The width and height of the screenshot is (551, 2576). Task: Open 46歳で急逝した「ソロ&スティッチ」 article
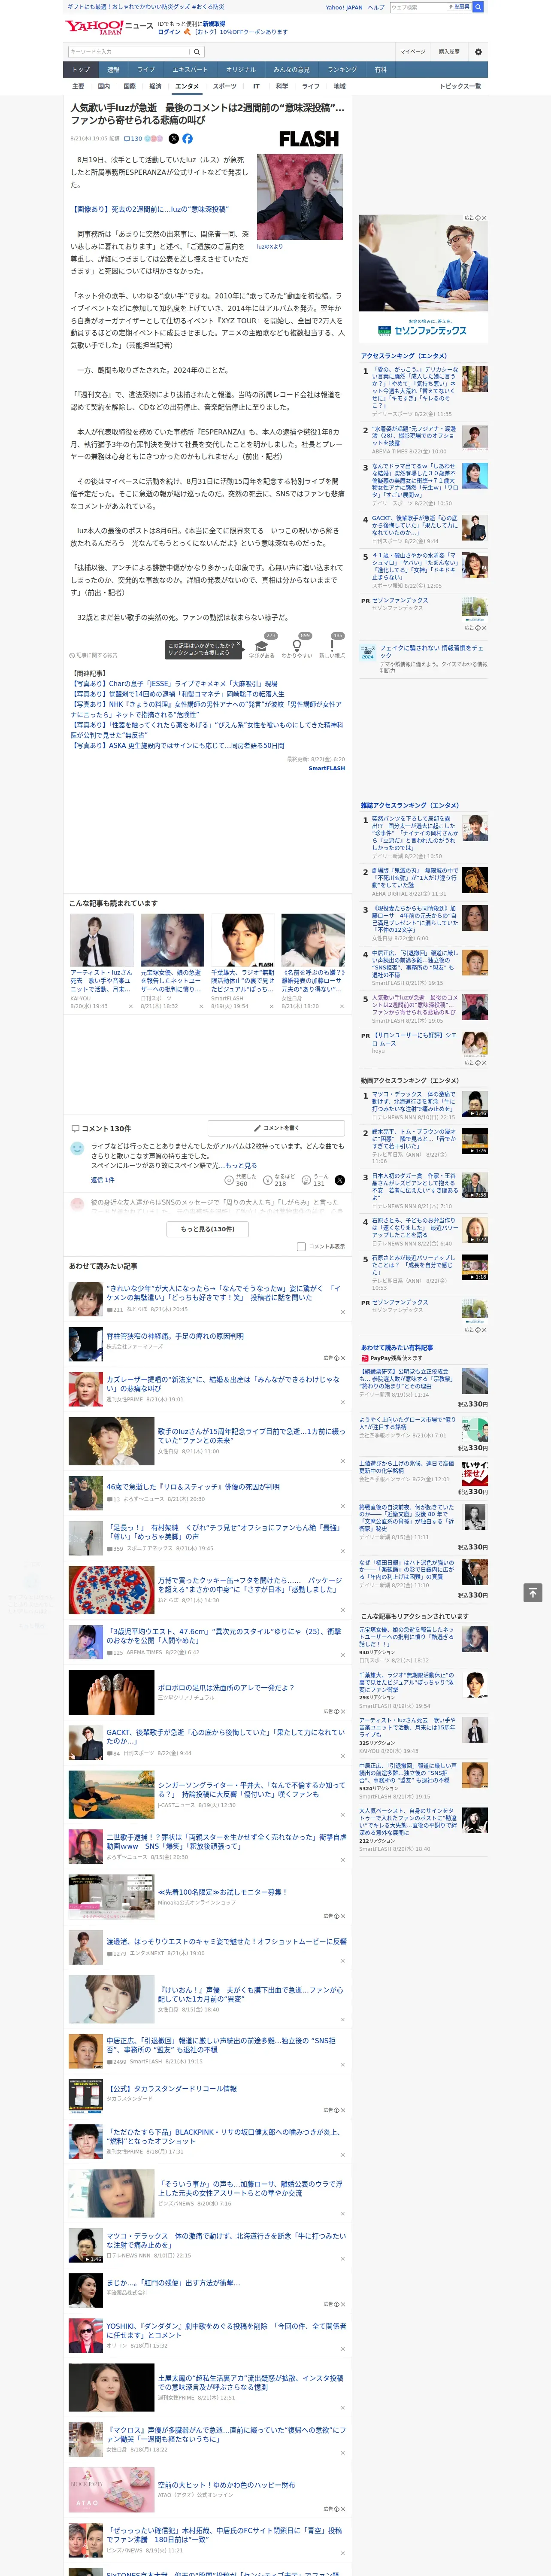click(193, 1487)
